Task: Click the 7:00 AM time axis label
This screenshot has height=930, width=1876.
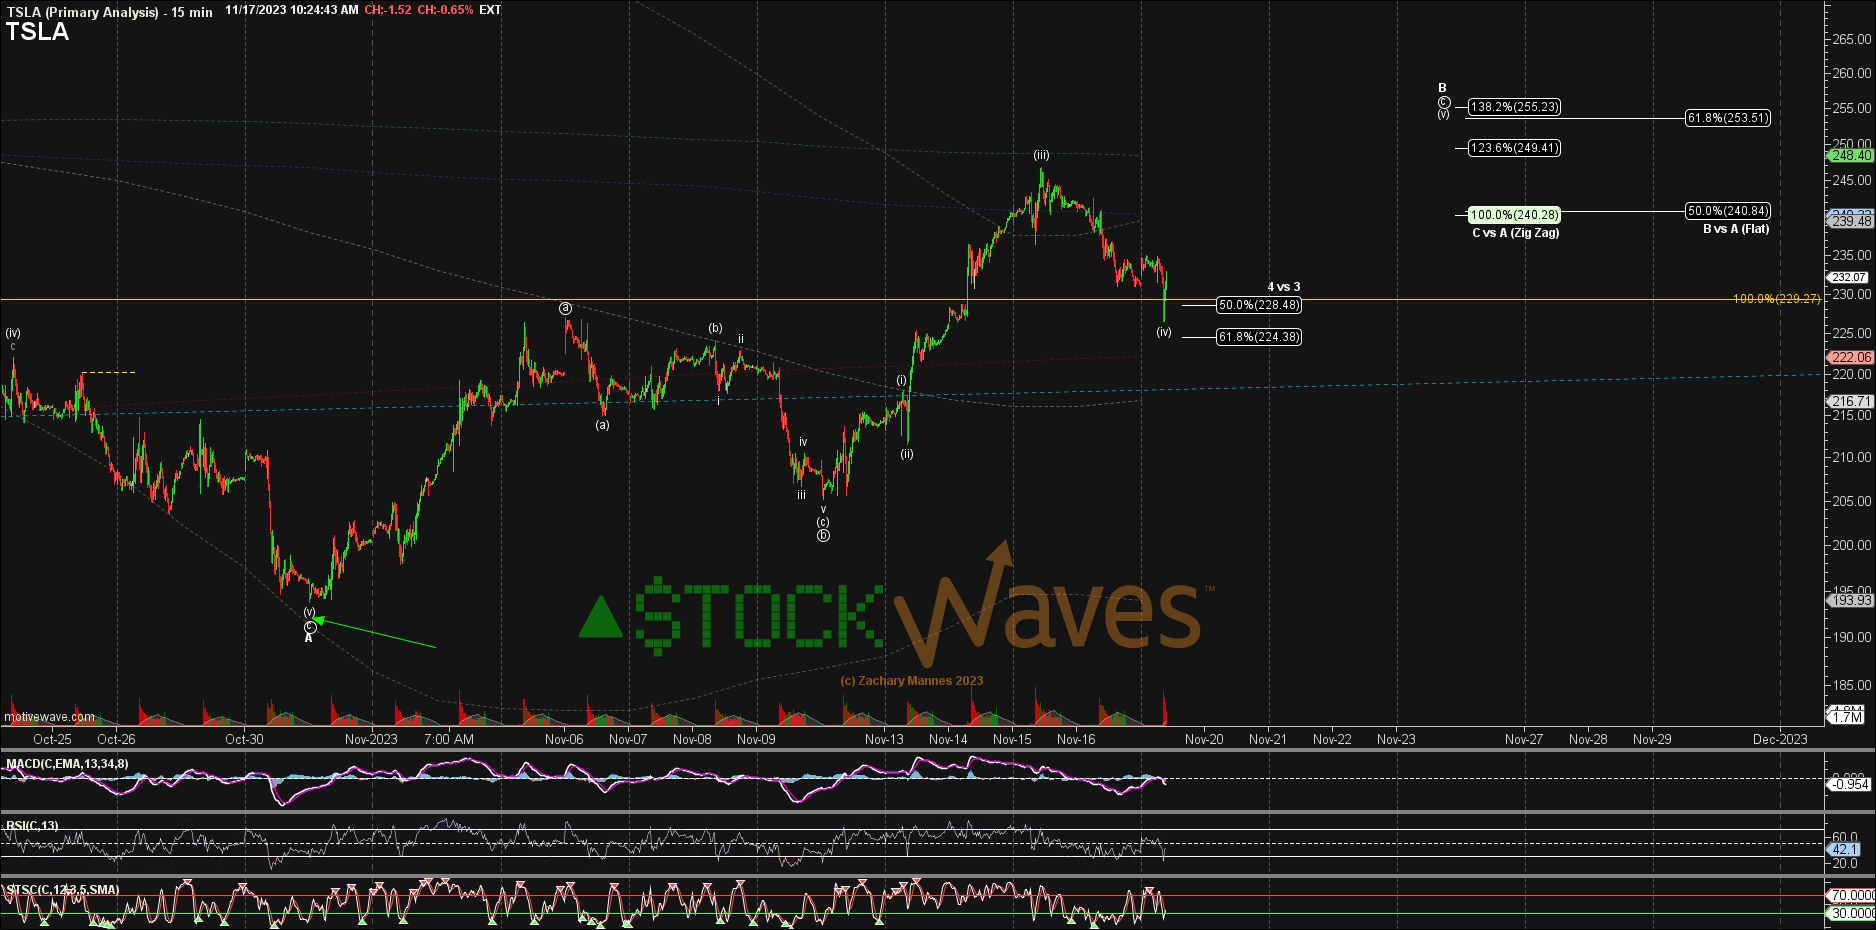Action: pos(449,739)
